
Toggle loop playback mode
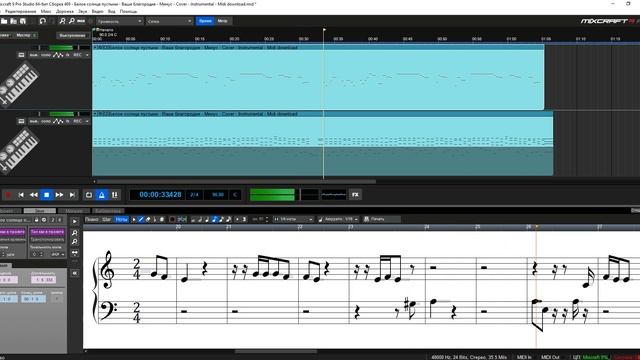[x=89, y=195]
